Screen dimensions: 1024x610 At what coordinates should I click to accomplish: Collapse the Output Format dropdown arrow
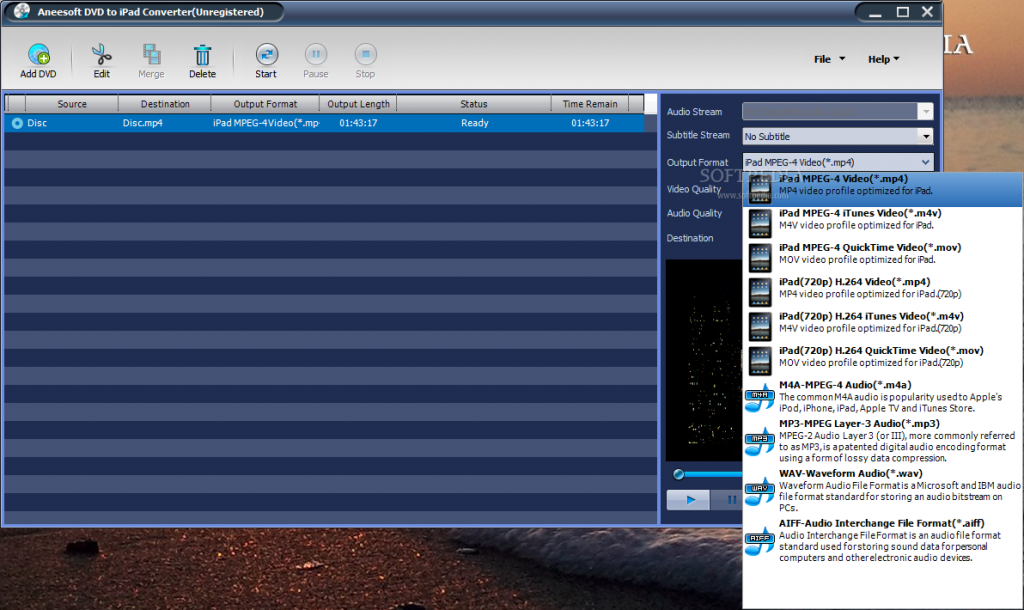tap(925, 163)
